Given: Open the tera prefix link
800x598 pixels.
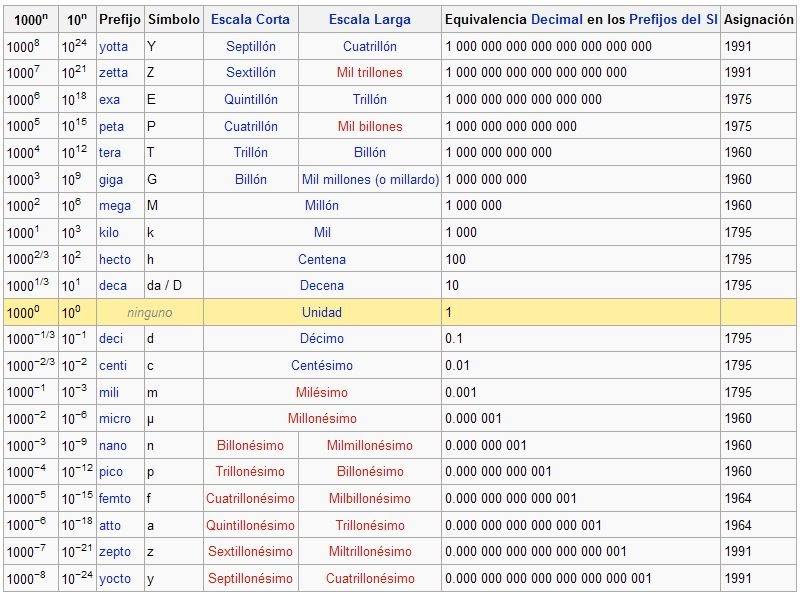Looking at the screenshot, I should pyautogui.click(x=110, y=153).
